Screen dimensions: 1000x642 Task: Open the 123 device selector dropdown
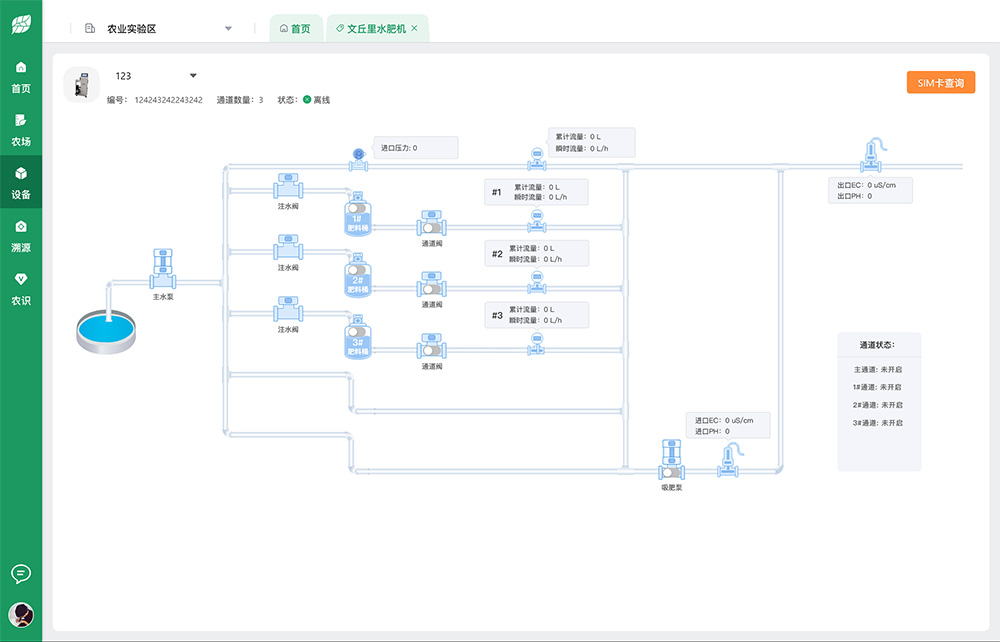(193, 76)
